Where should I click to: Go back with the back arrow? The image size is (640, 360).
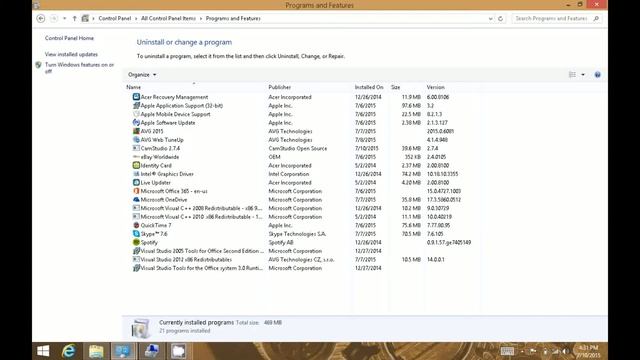(40, 18)
